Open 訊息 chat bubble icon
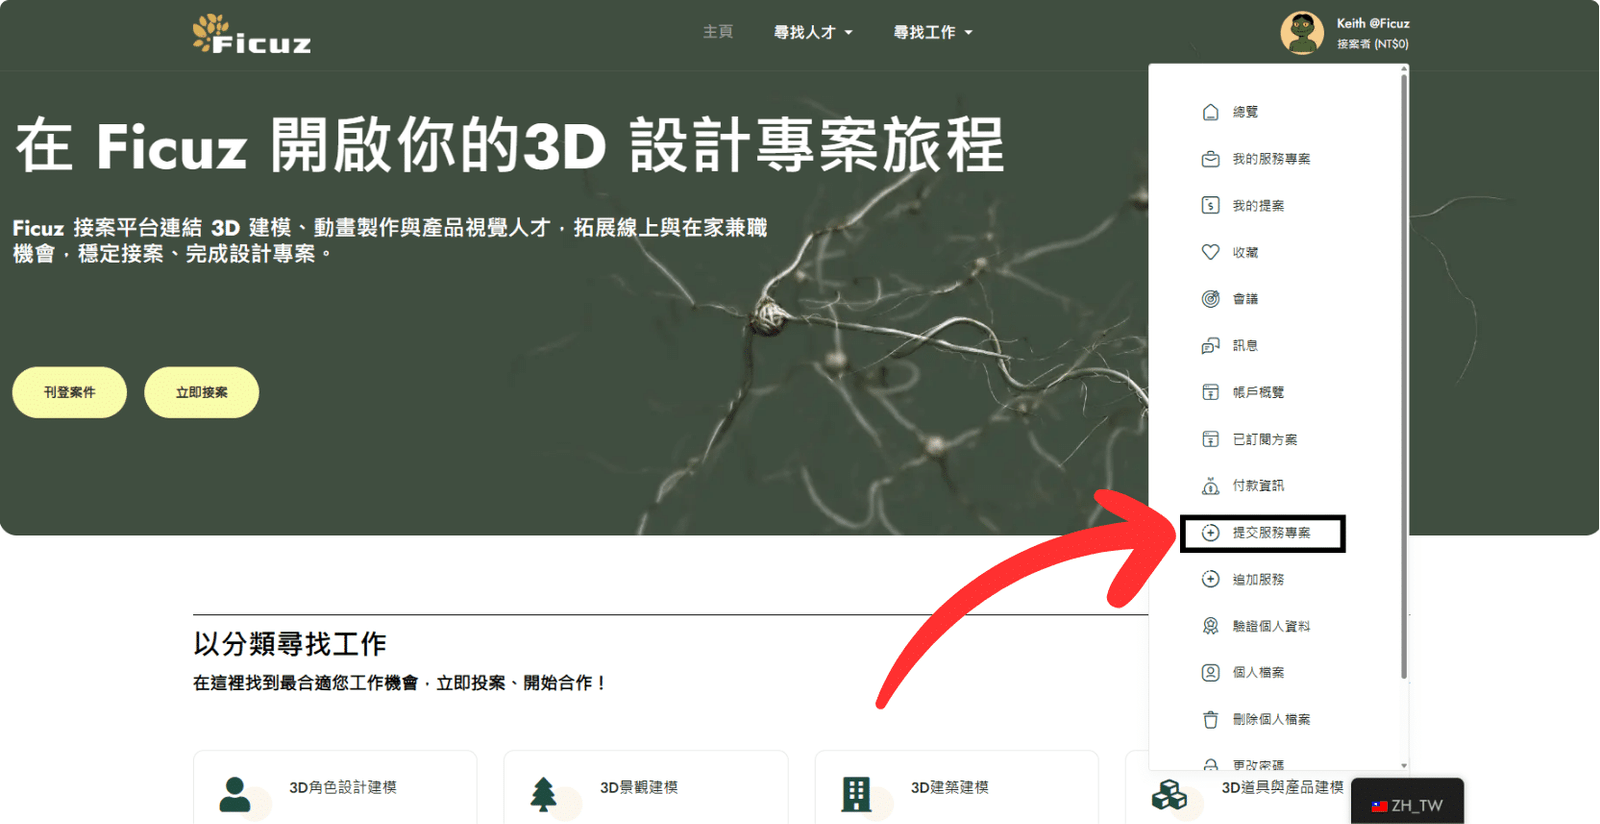The width and height of the screenshot is (1600, 824). pyautogui.click(x=1210, y=346)
